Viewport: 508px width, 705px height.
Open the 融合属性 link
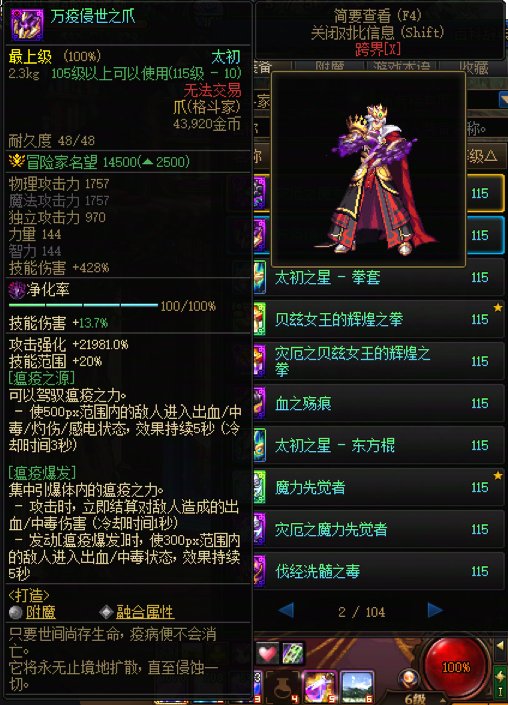[x=145, y=612]
